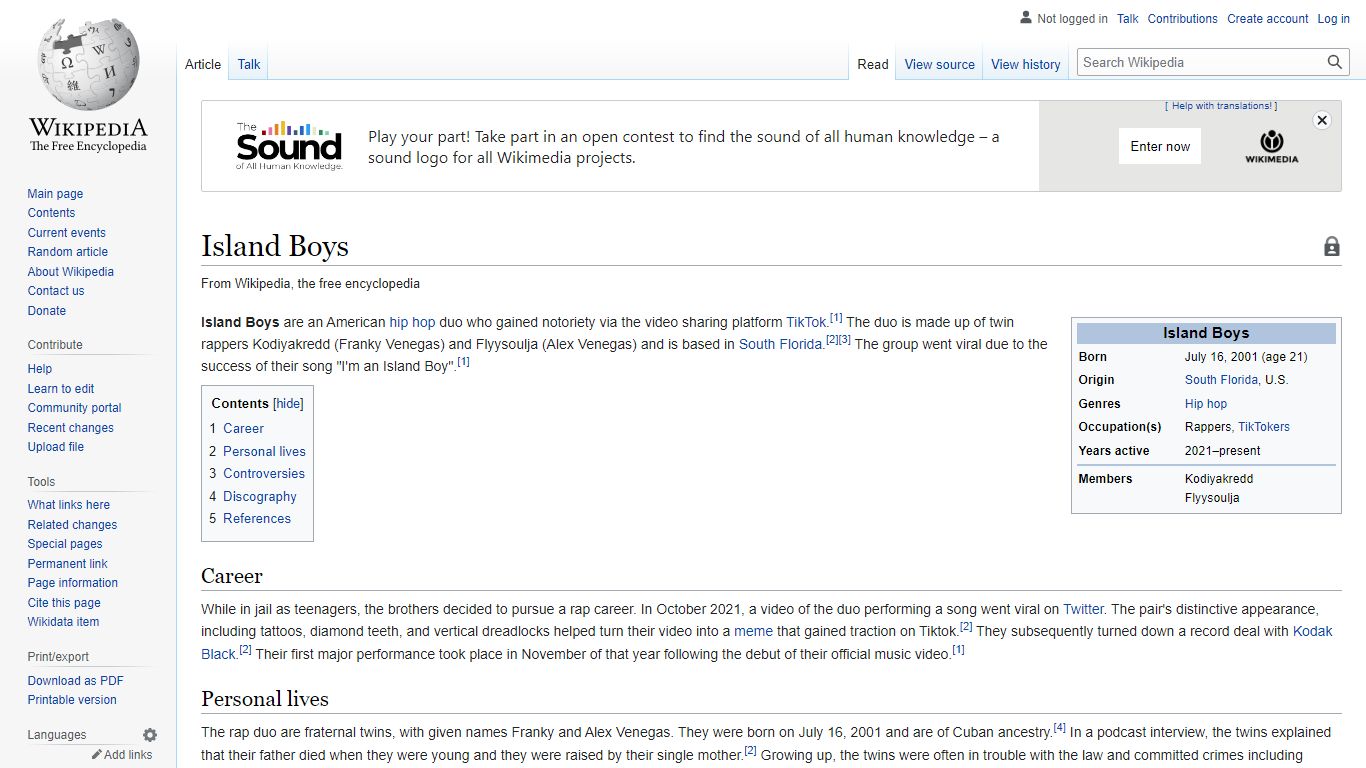The height and width of the screenshot is (768, 1366).
Task: Open Hip hop genre link in infobox
Action: coord(1206,404)
